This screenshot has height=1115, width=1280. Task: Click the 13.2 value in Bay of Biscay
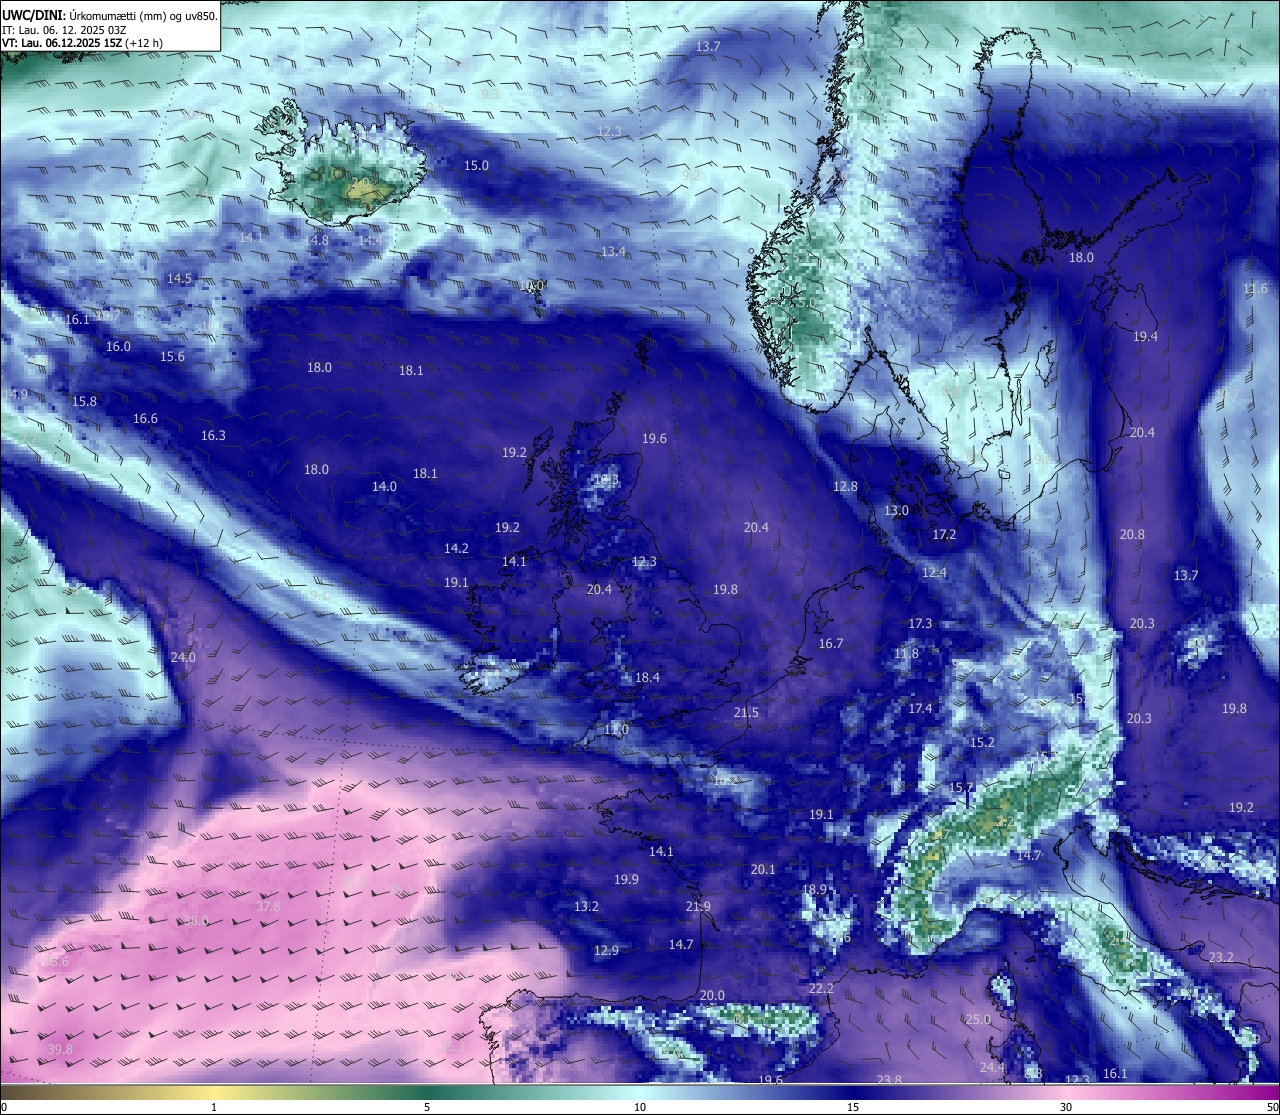pyautogui.click(x=586, y=907)
